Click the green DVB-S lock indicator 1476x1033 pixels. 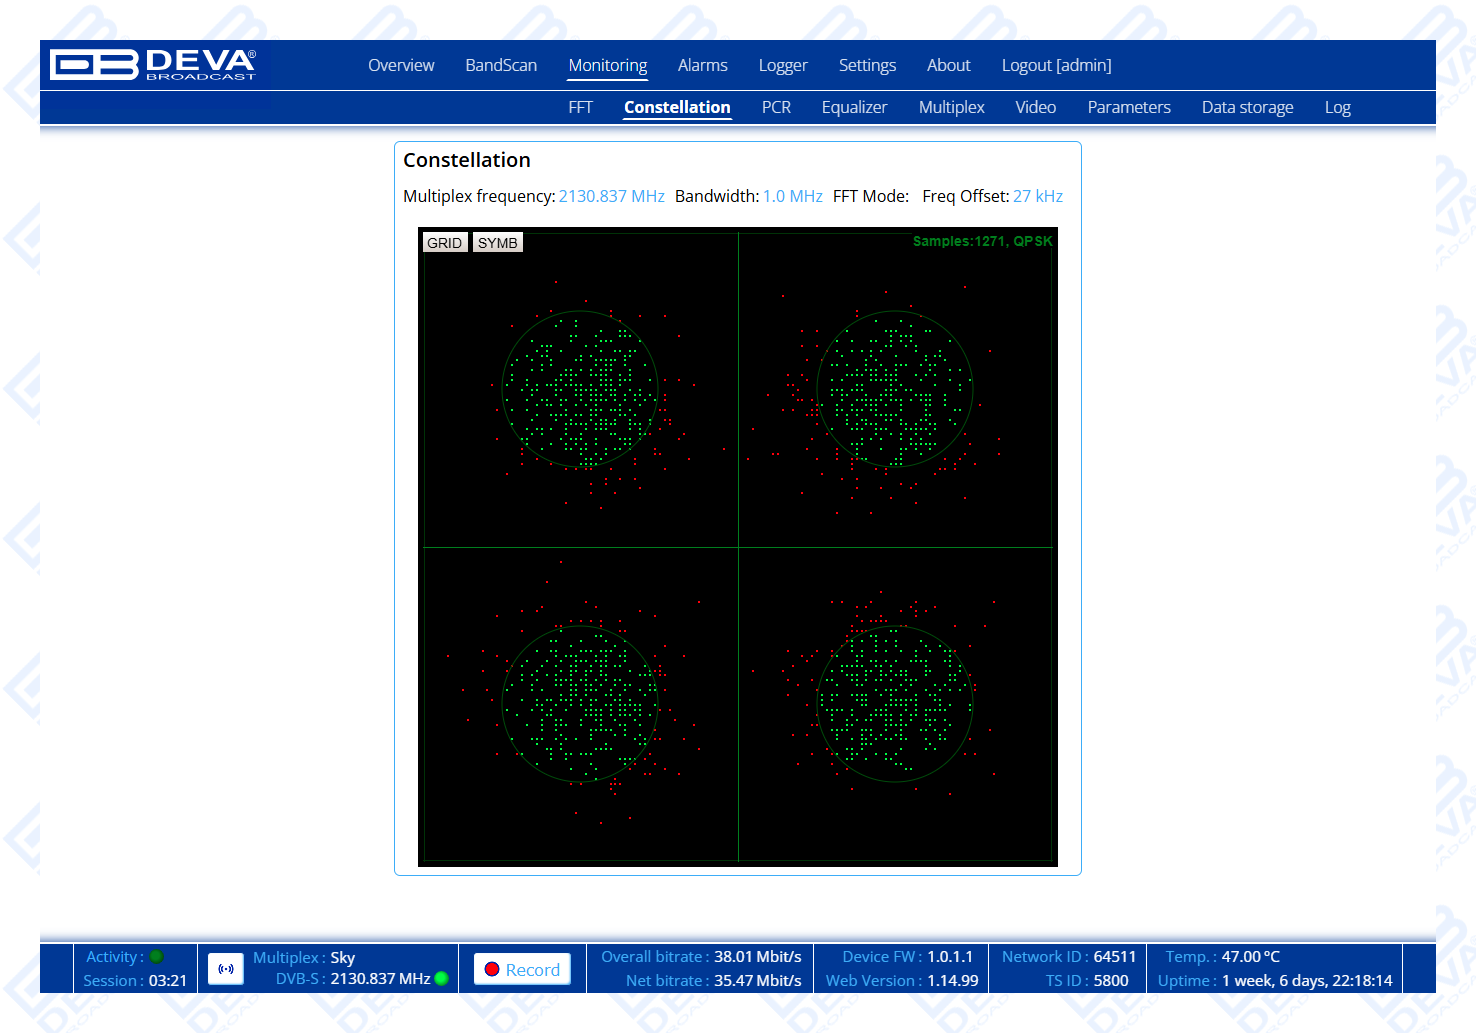pyautogui.click(x=442, y=979)
